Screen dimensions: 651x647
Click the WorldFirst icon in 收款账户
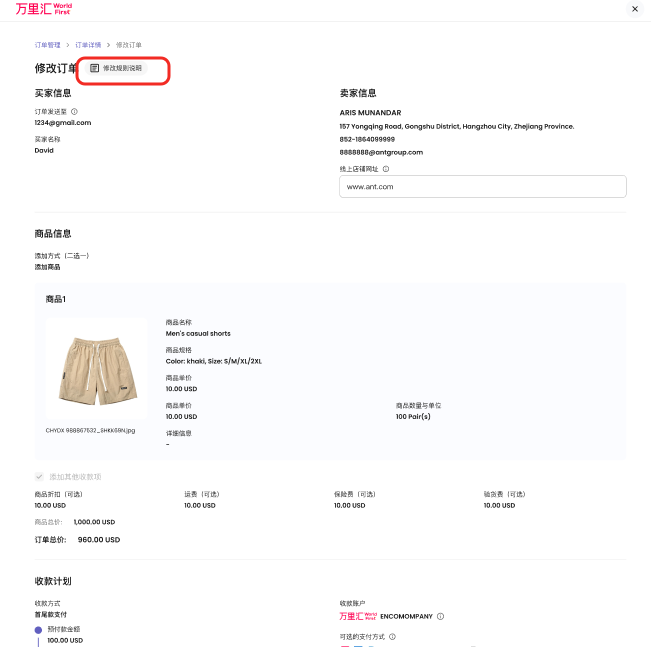359,616
